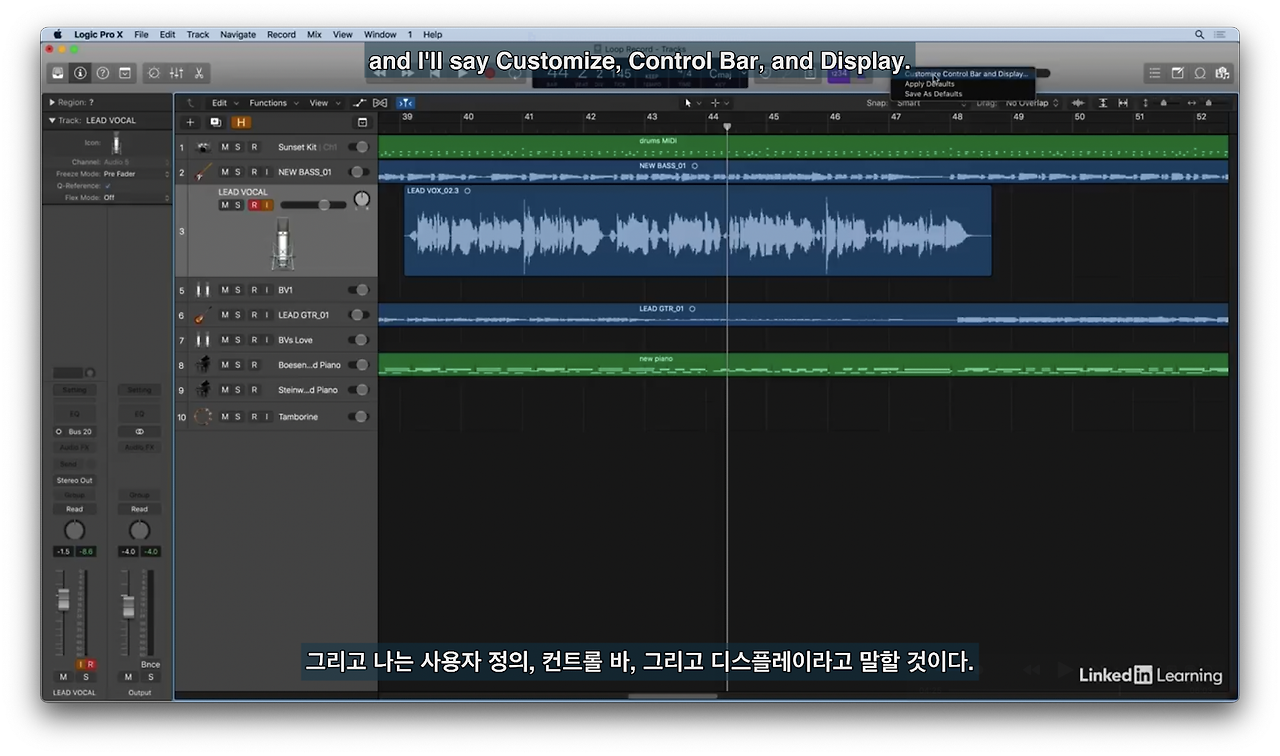Adjust LEAD VOCAL track header volume slider
Viewport: 1280px width, 756px height.
[x=312, y=205]
